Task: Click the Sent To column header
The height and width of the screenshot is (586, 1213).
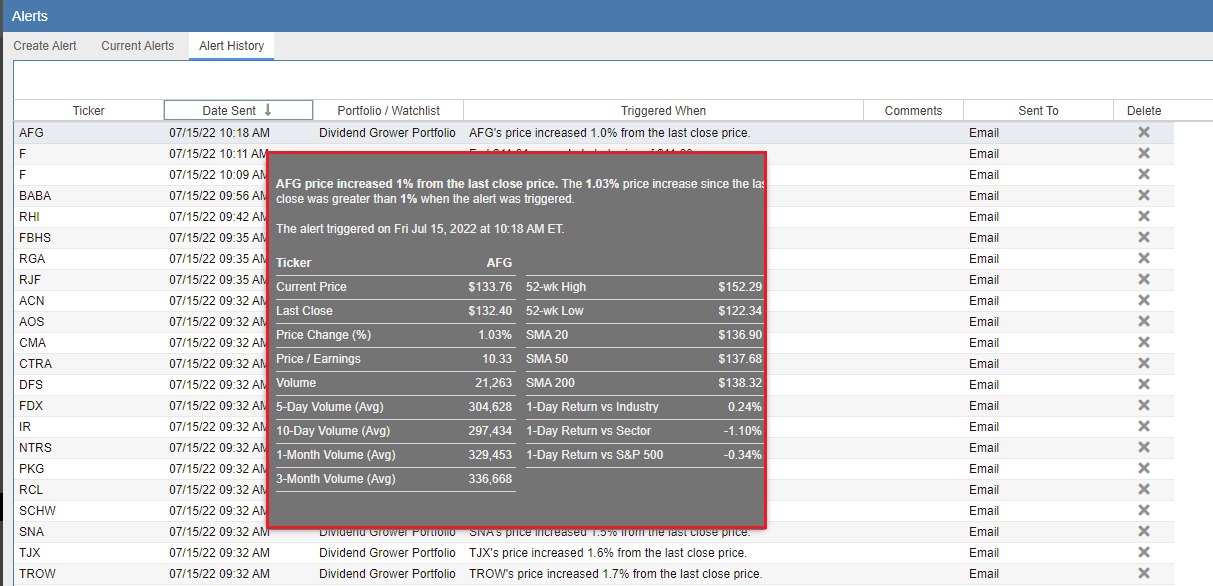Action: pyautogui.click(x=1038, y=110)
